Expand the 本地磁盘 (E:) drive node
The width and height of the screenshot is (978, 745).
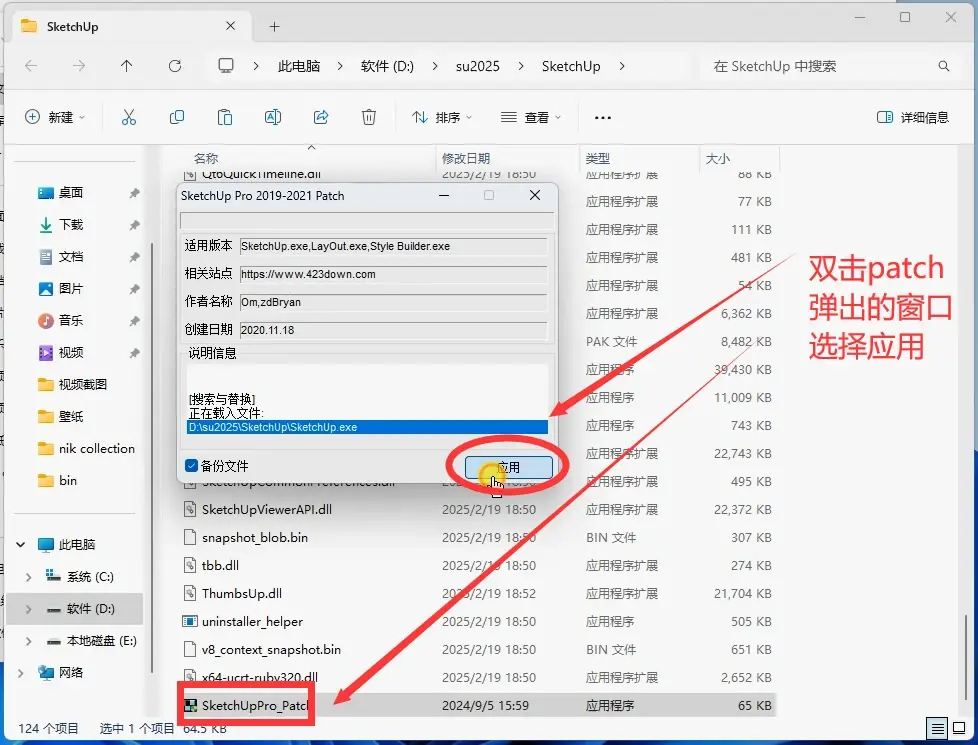[x=28, y=641]
